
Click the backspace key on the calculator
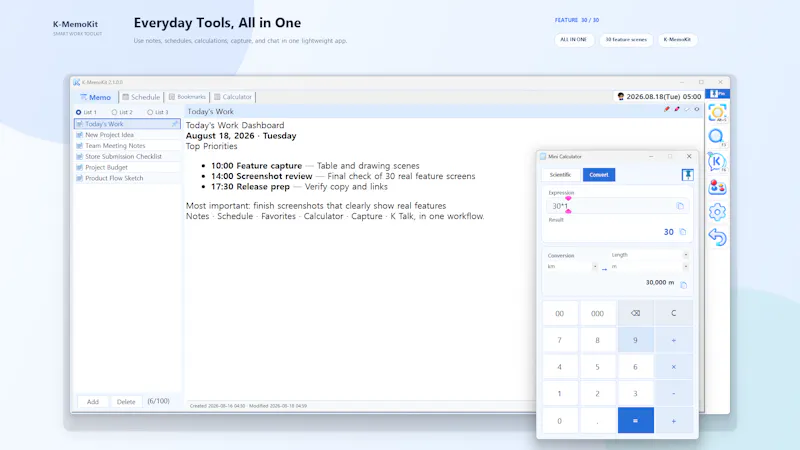coord(635,313)
